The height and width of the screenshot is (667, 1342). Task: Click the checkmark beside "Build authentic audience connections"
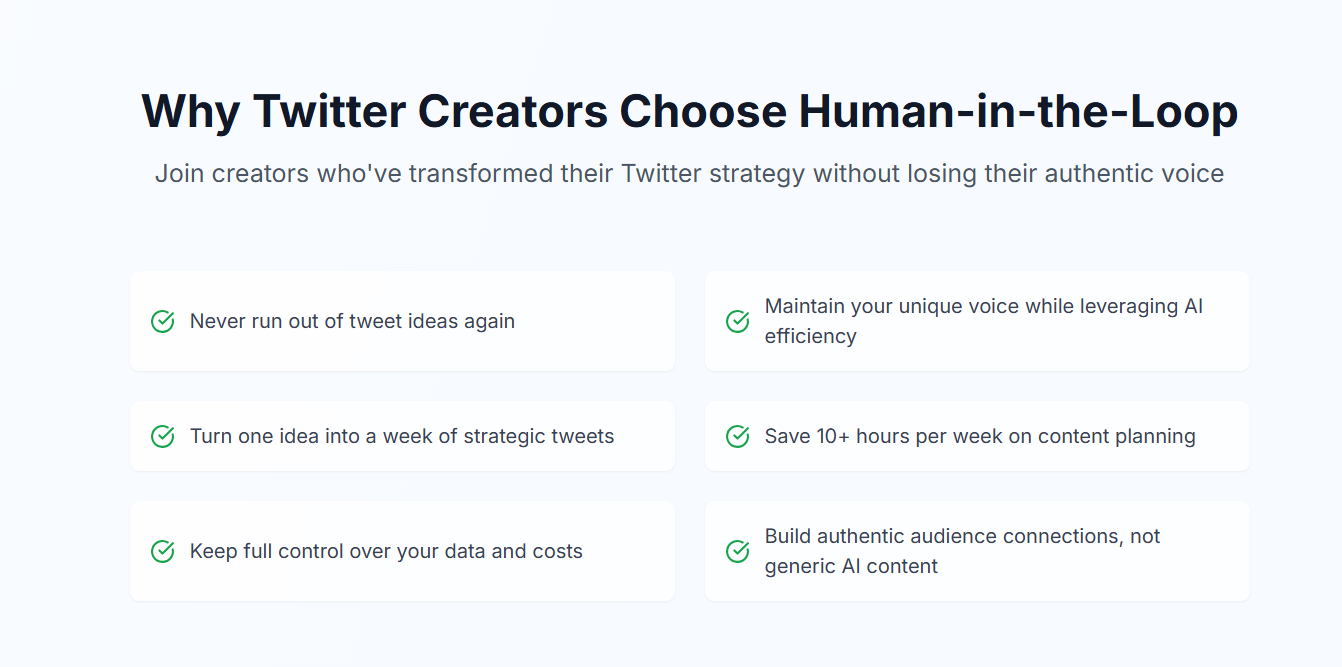pos(737,551)
